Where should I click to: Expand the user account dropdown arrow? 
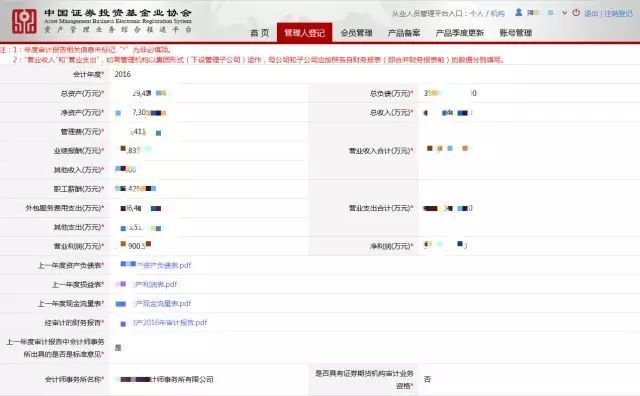(564, 13)
